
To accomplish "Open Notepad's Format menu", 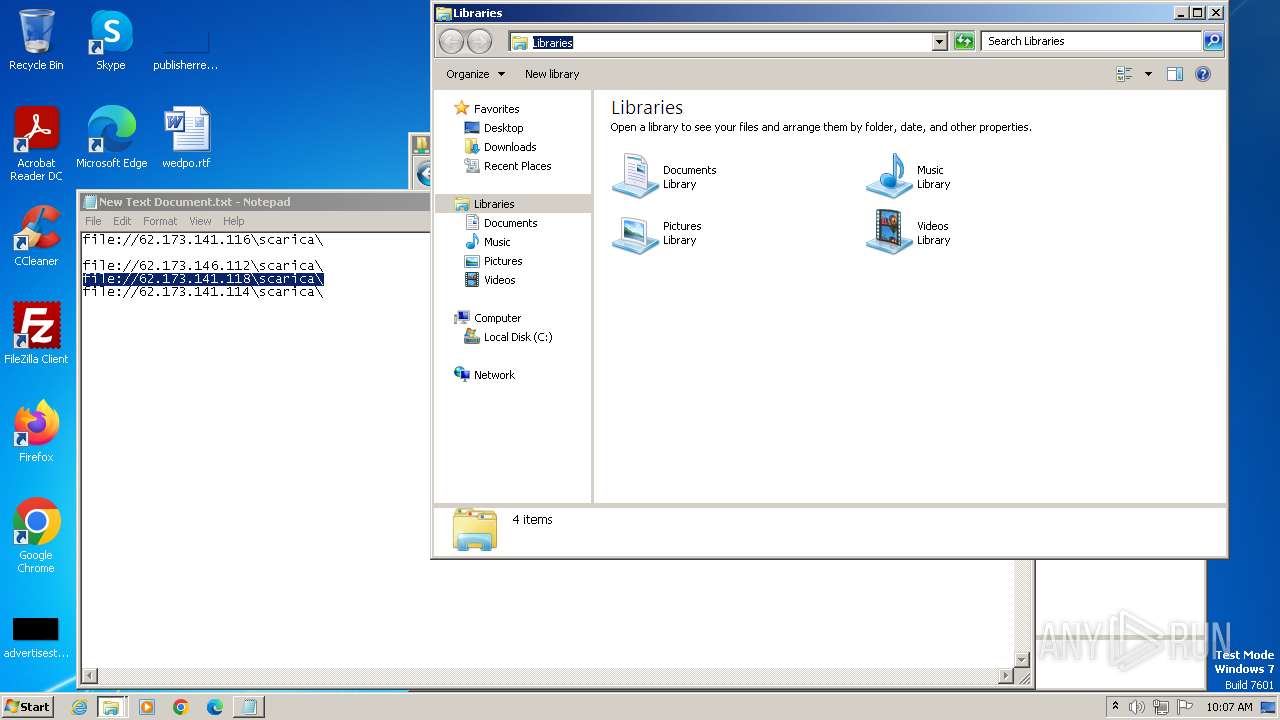I will pos(160,221).
